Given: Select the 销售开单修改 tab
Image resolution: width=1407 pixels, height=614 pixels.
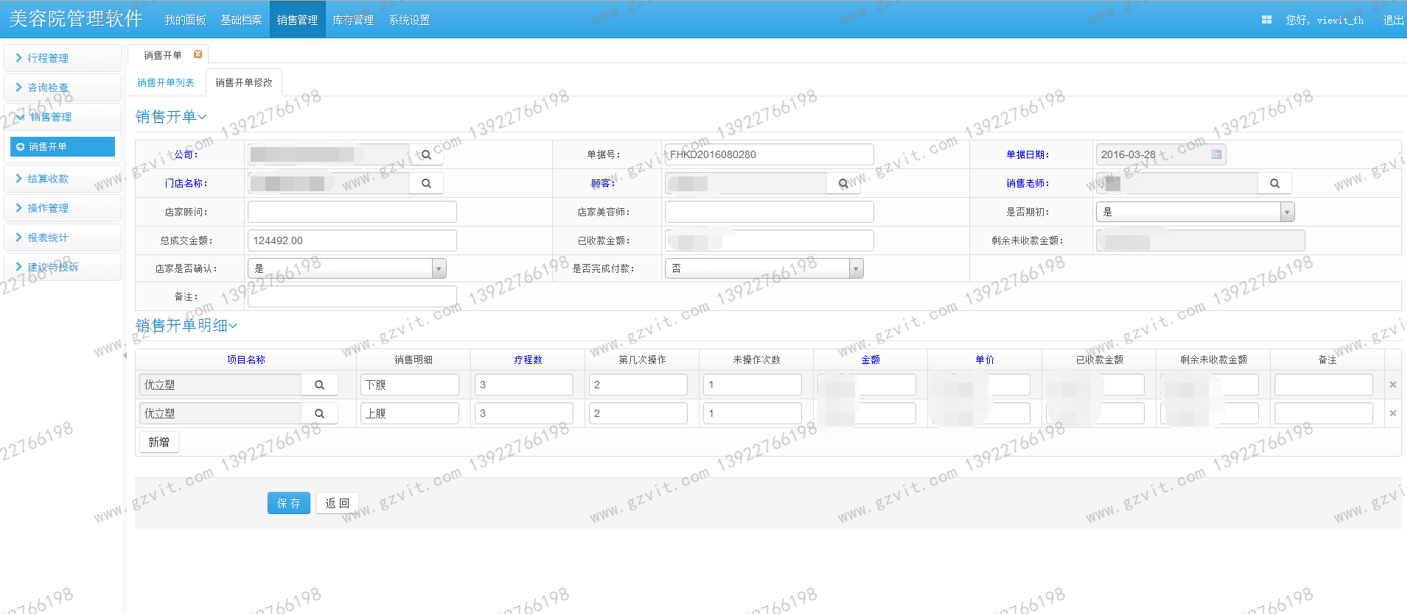Looking at the screenshot, I should tap(244, 83).
